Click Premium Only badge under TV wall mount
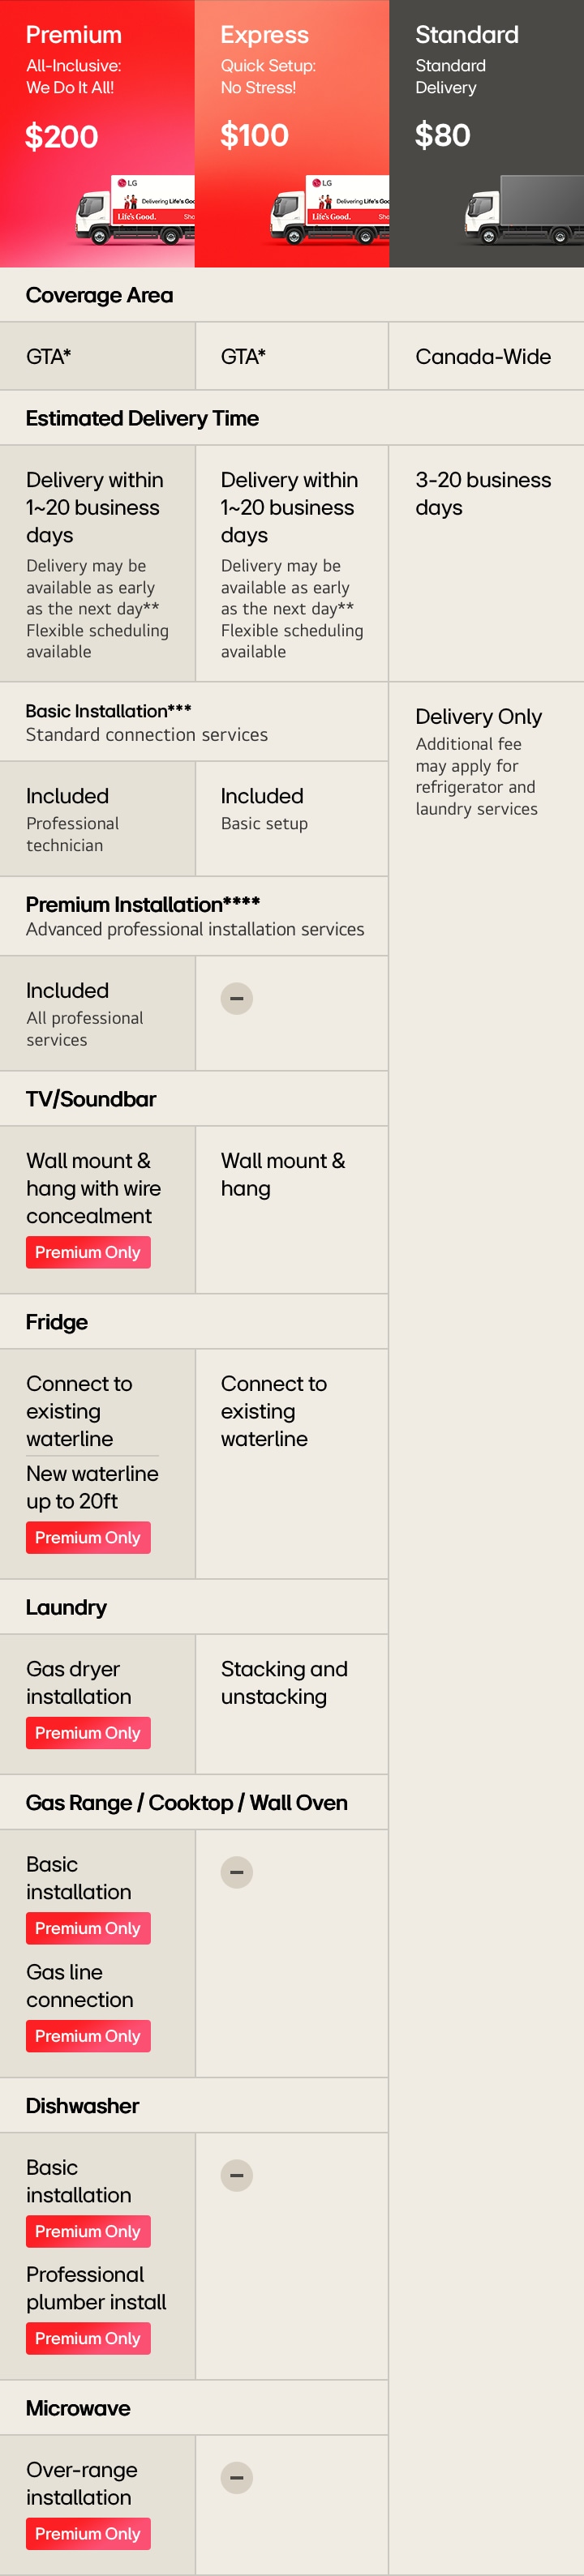584x2576 pixels. [x=88, y=1252]
